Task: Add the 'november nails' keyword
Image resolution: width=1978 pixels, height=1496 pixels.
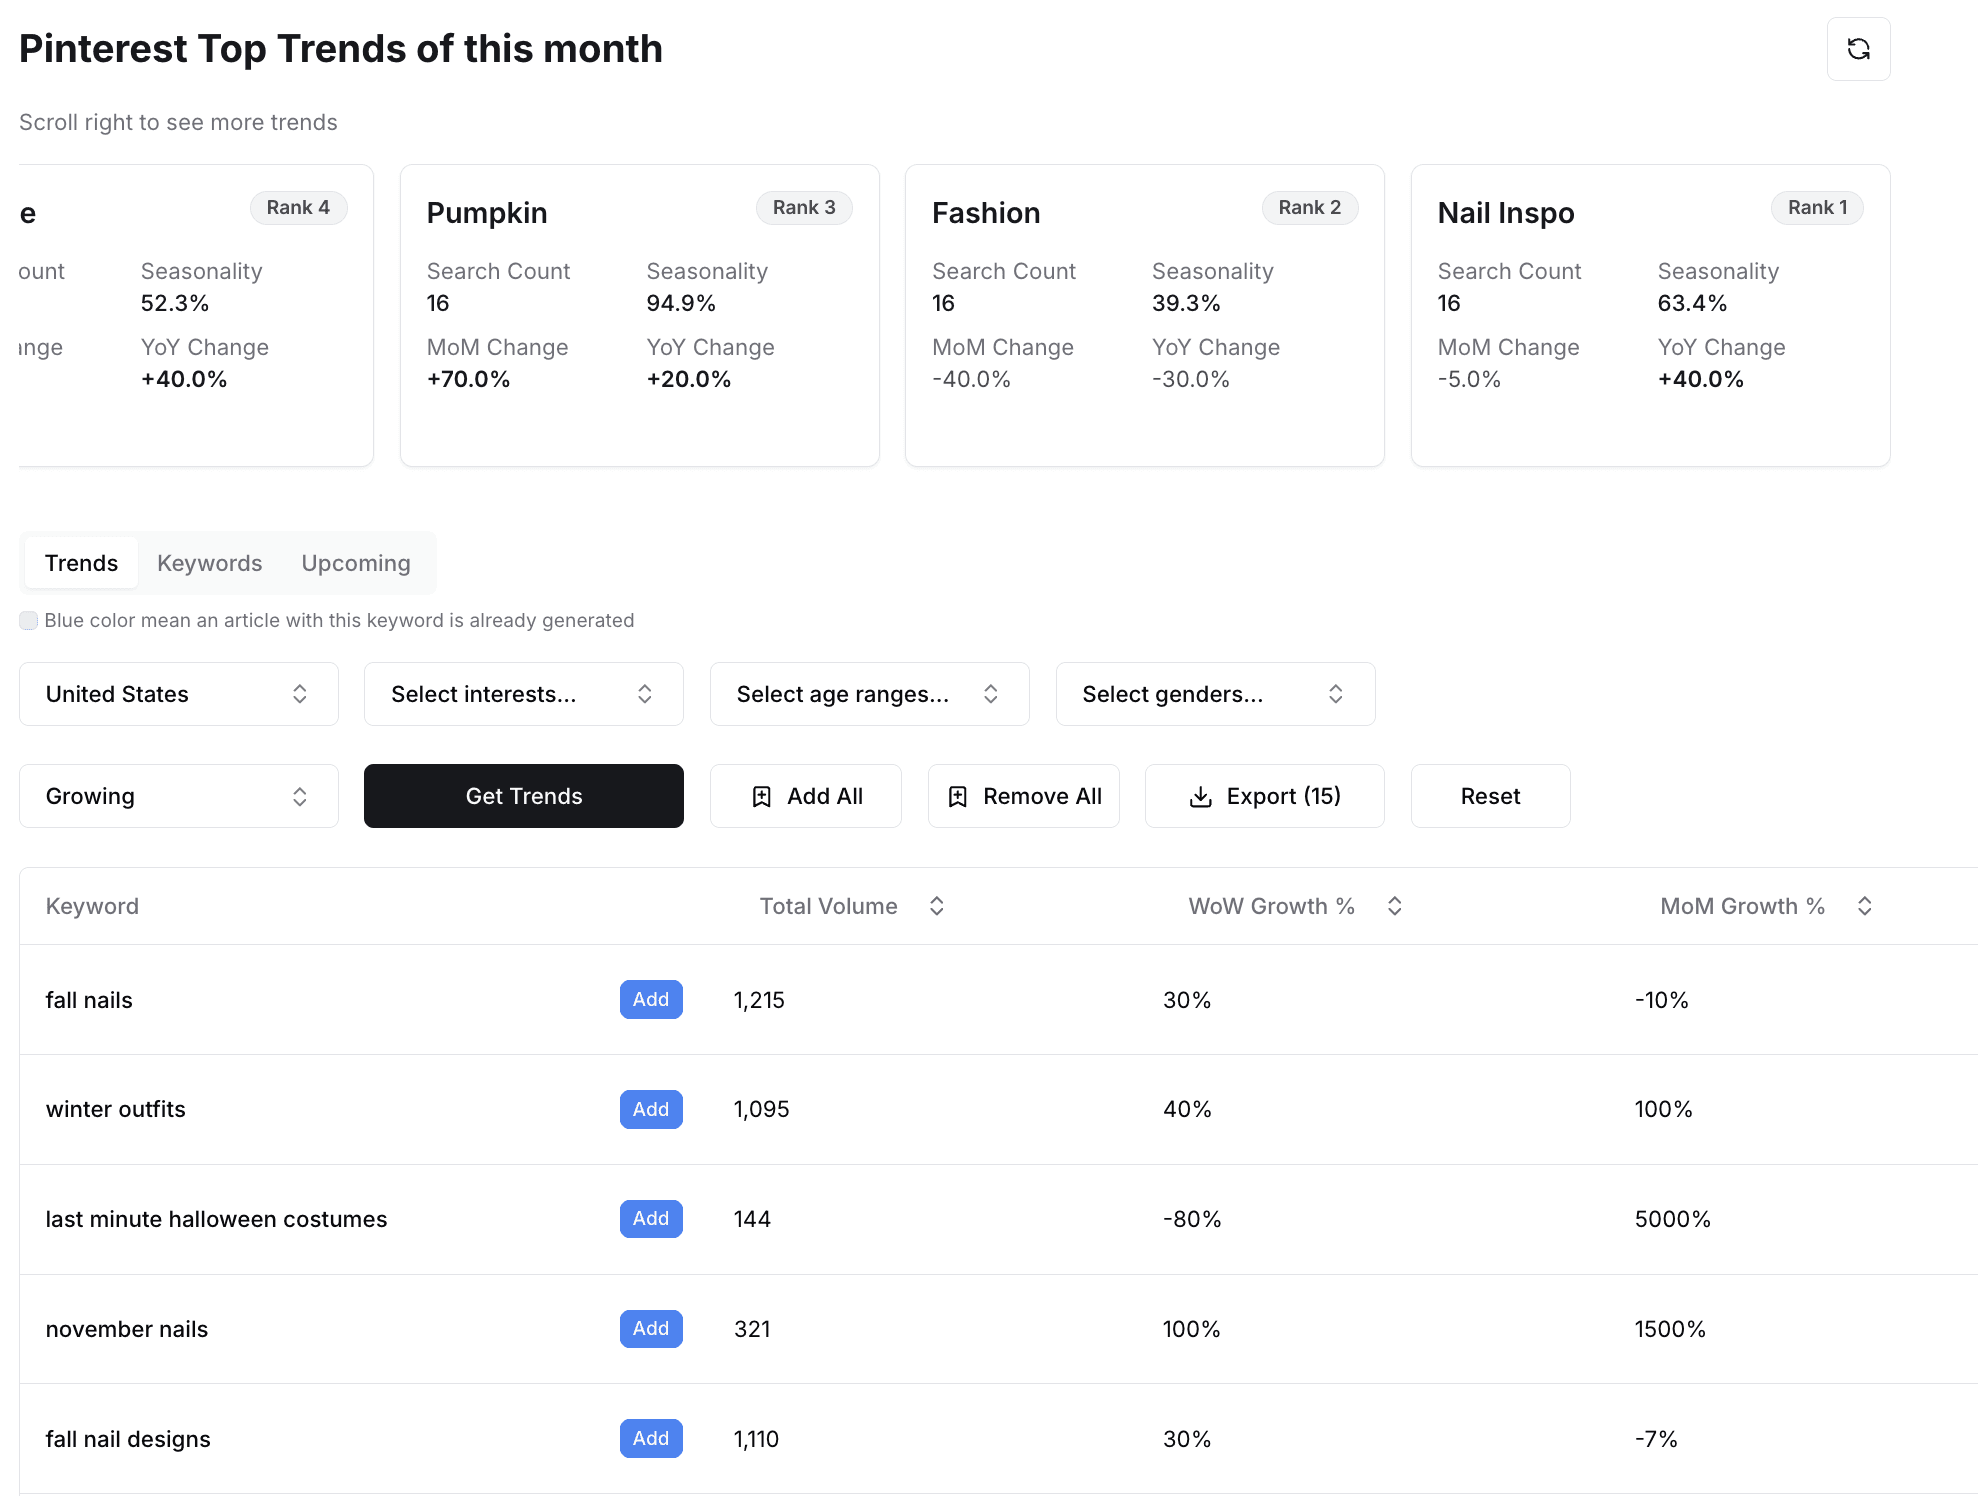Action: 651,1328
